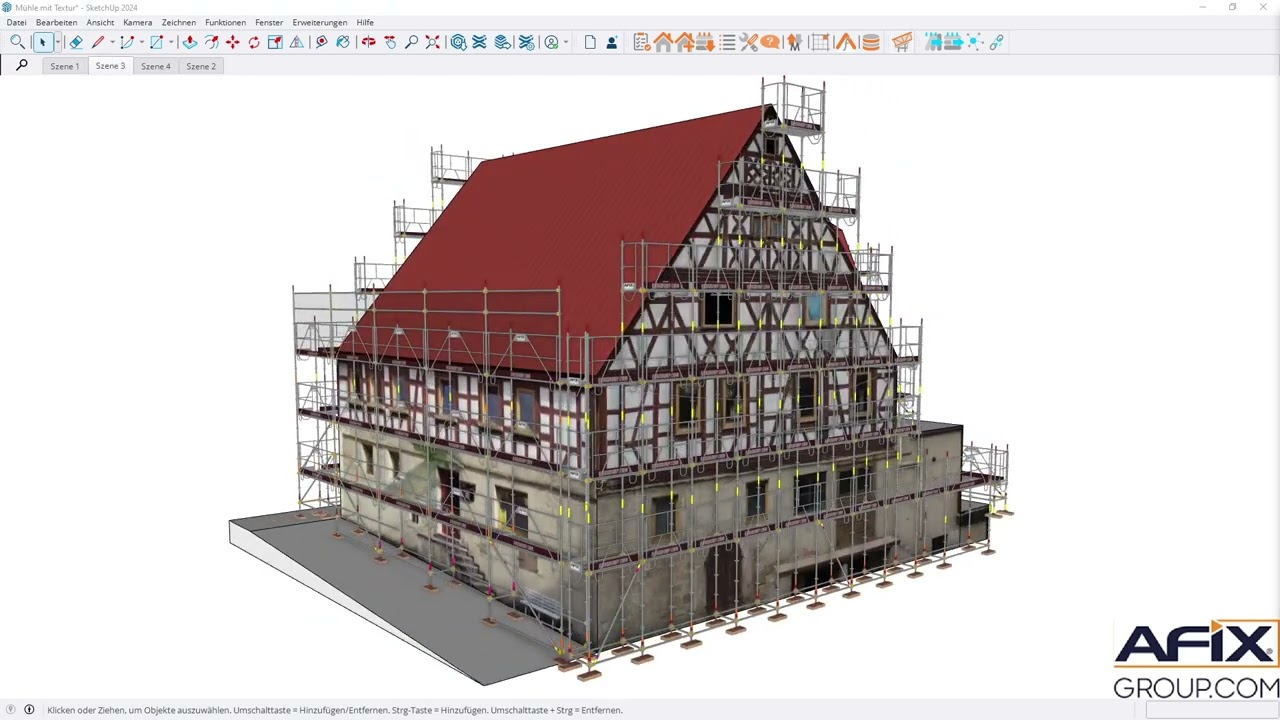
Task: Click the teal right-arrow export icon
Action: pos(953,42)
